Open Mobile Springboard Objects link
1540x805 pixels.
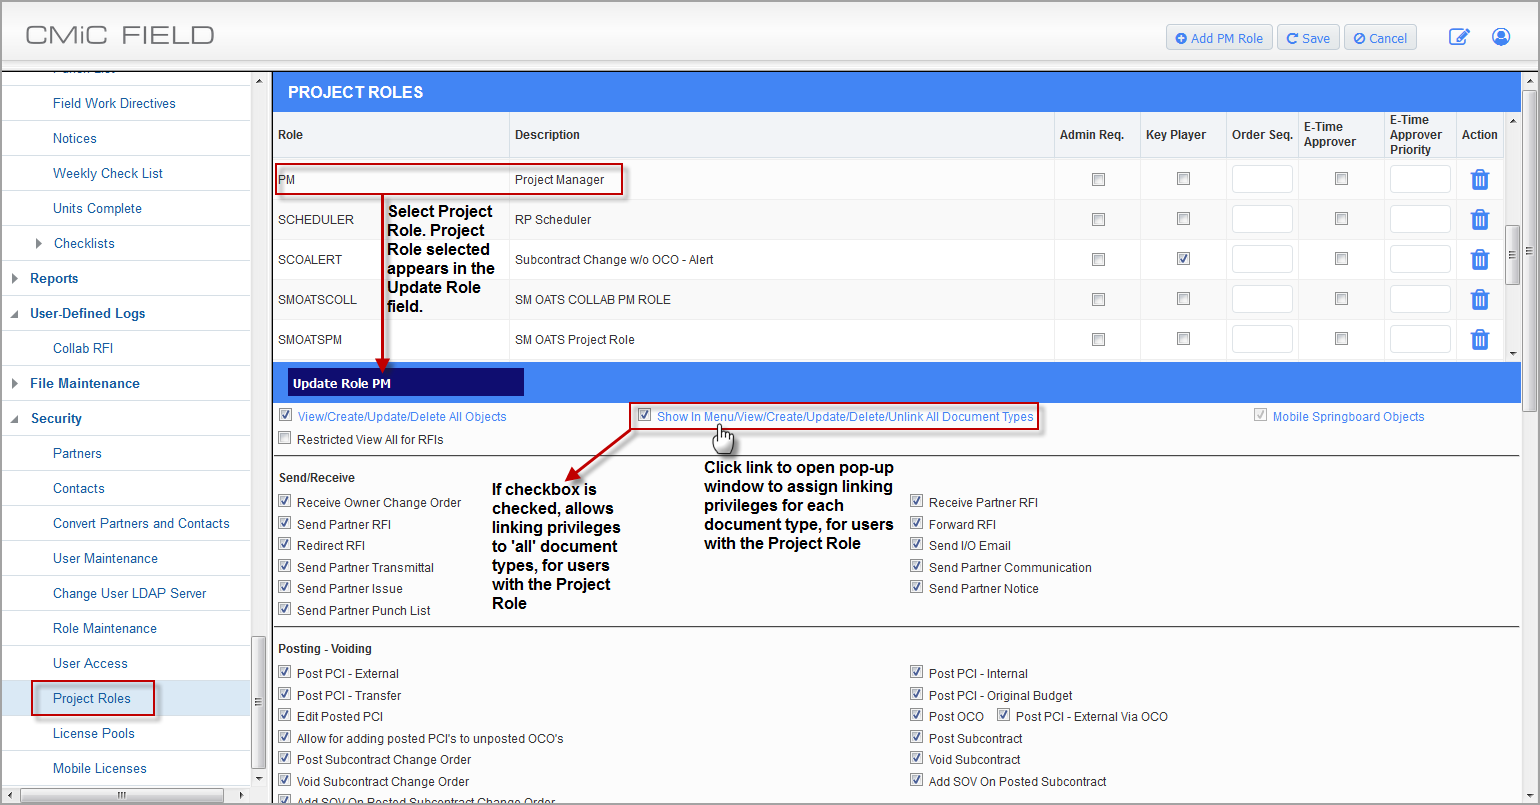pos(1348,416)
